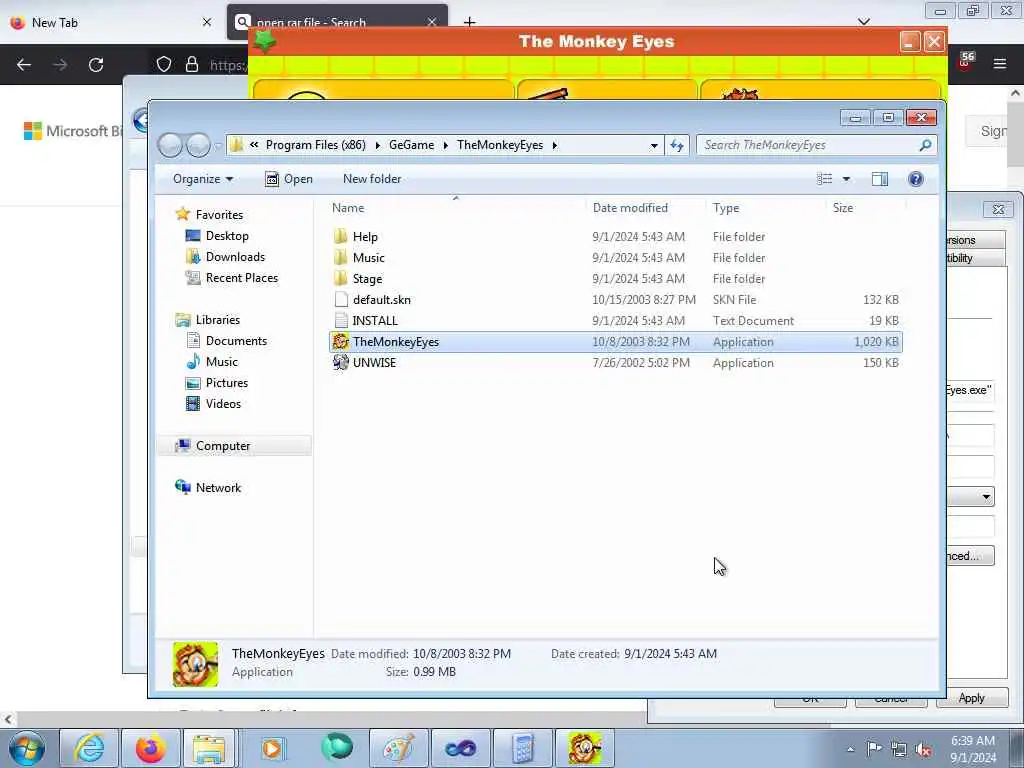Open the recent pages dropdown beside Forward
The height and width of the screenshot is (768, 1024).
click(218, 146)
